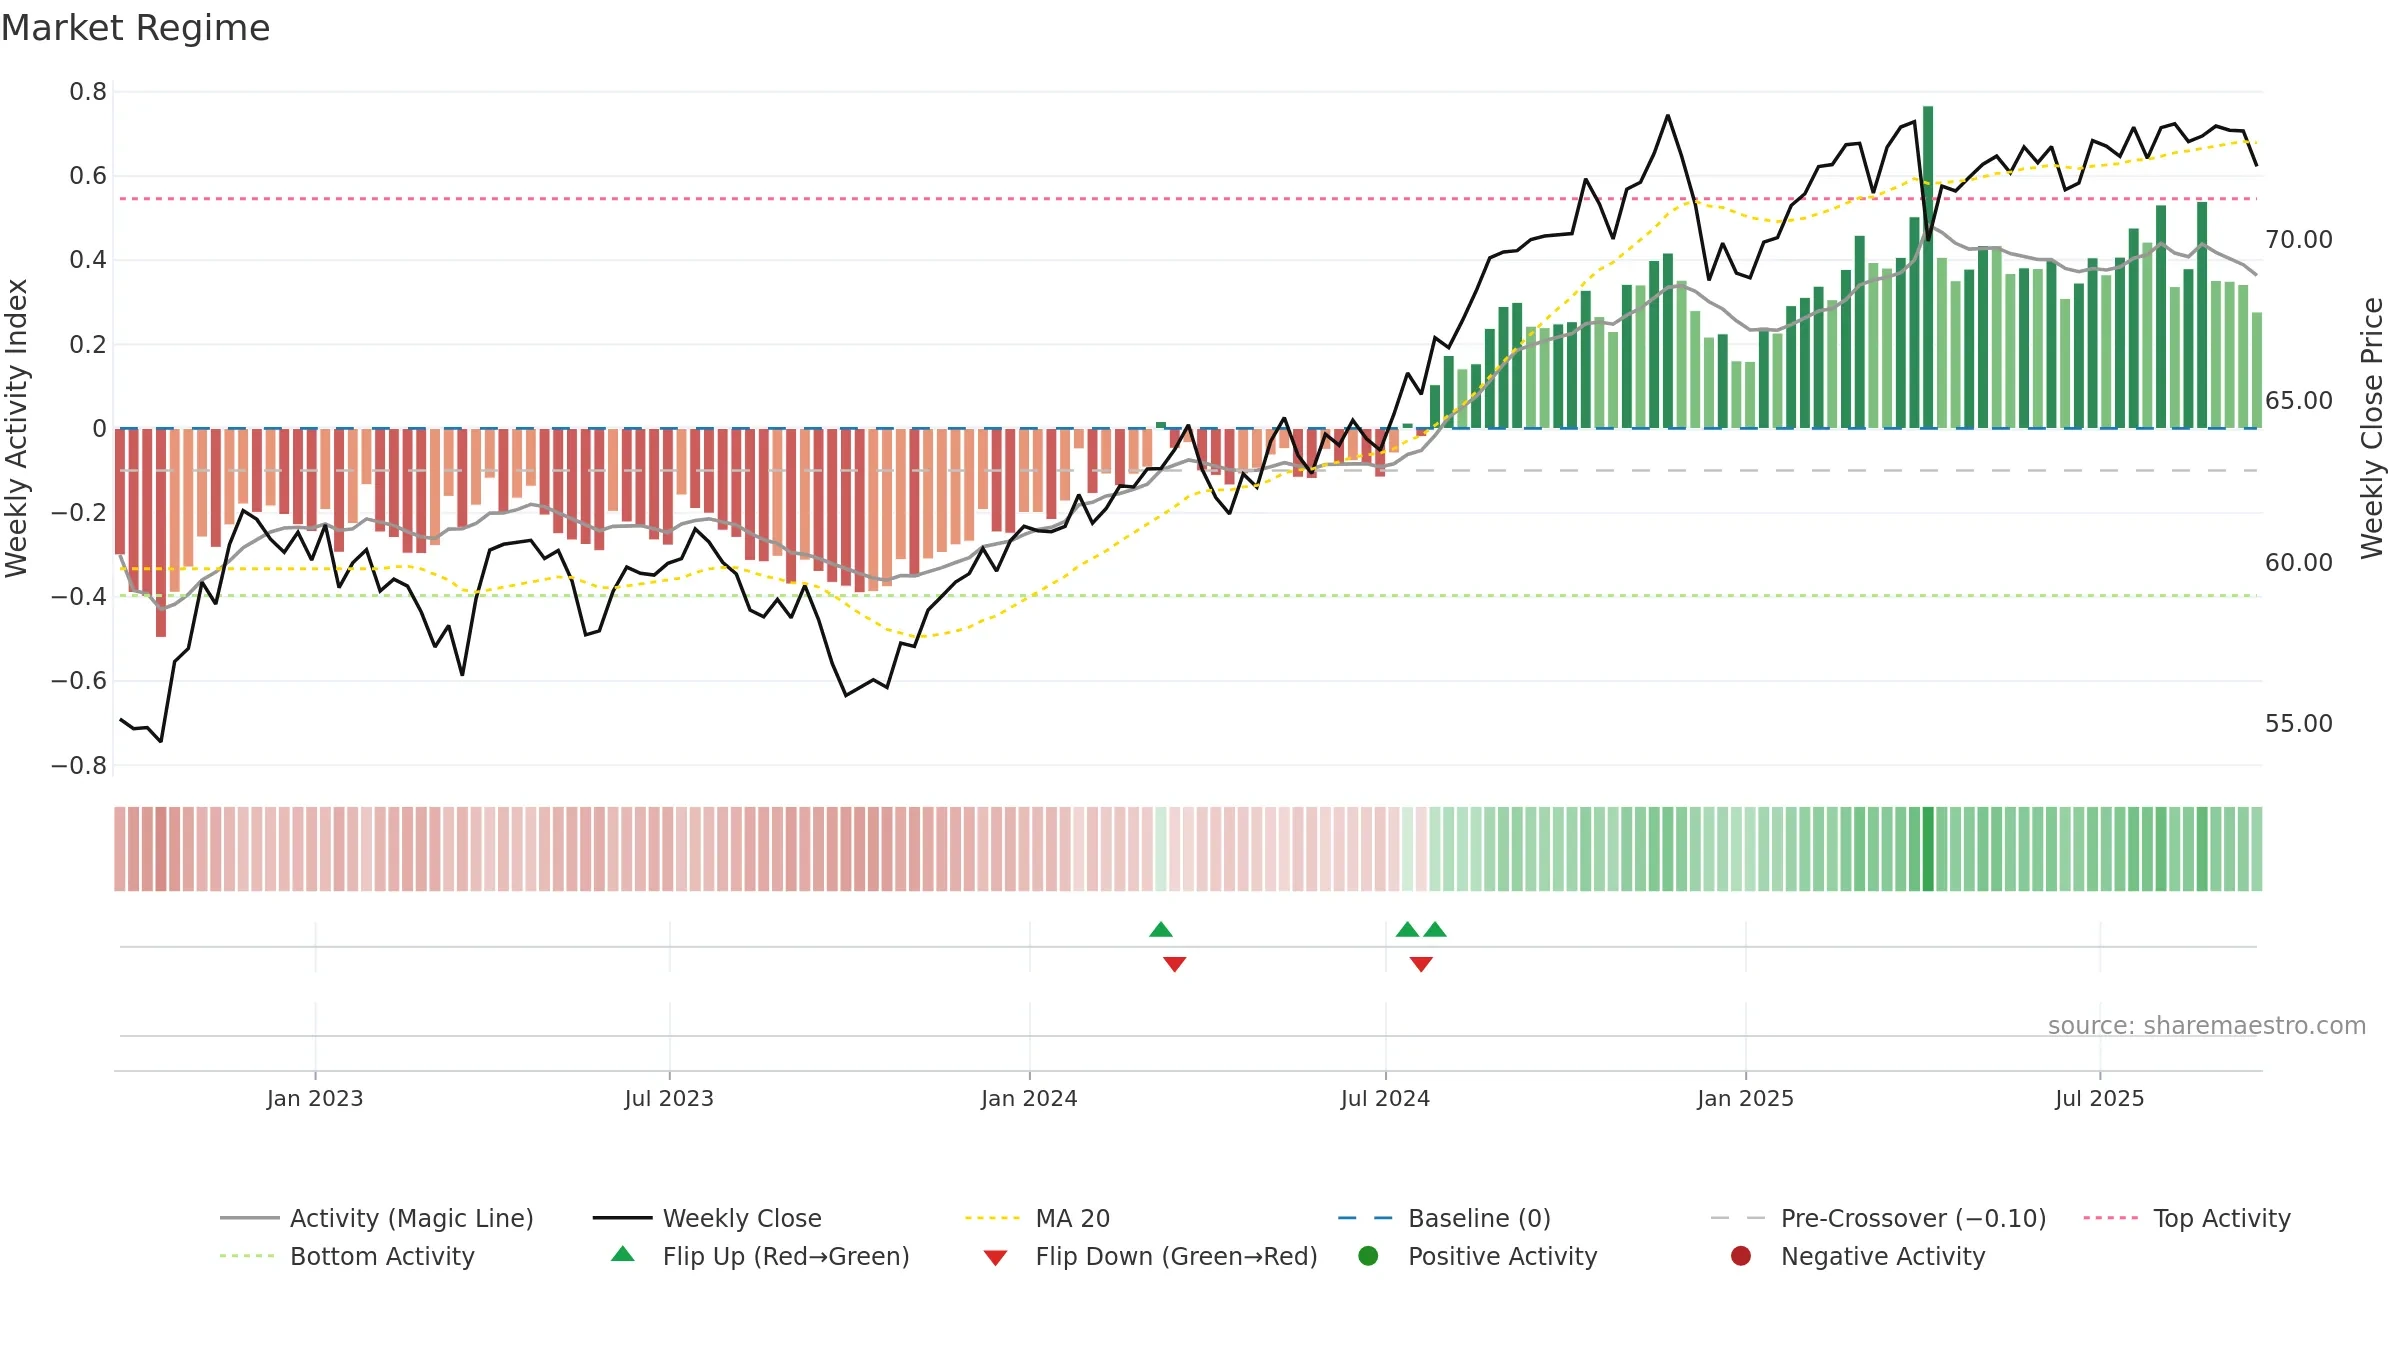
Task: Toggle Pre-Crossover (−0.10) legend entry
Action: pos(1878,1218)
